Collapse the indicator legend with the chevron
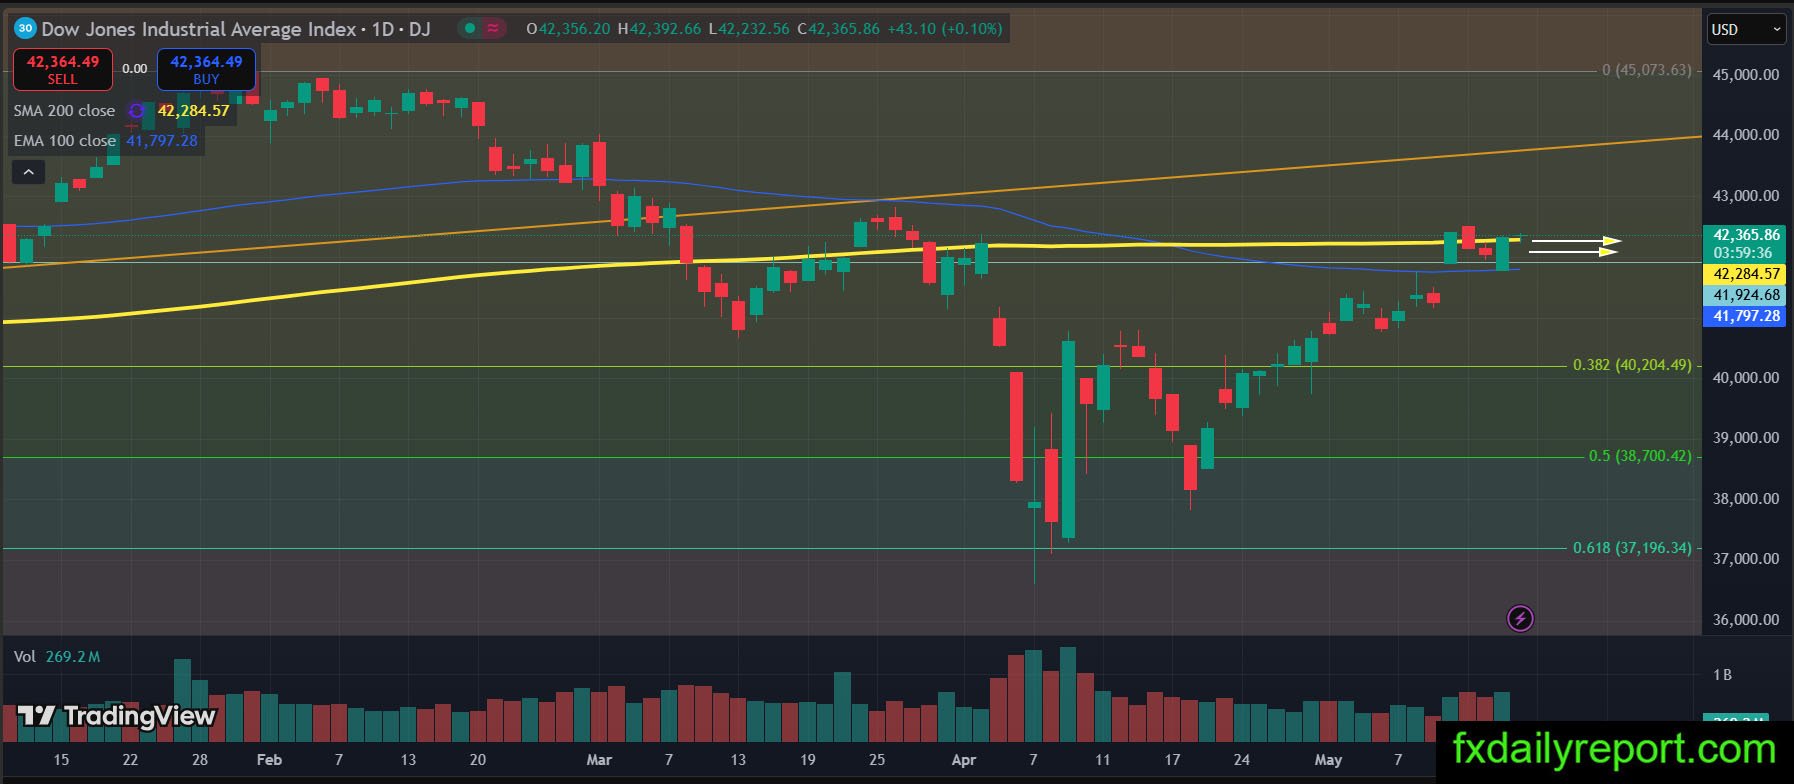The width and height of the screenshot is (1794, 784). (29, 172)
